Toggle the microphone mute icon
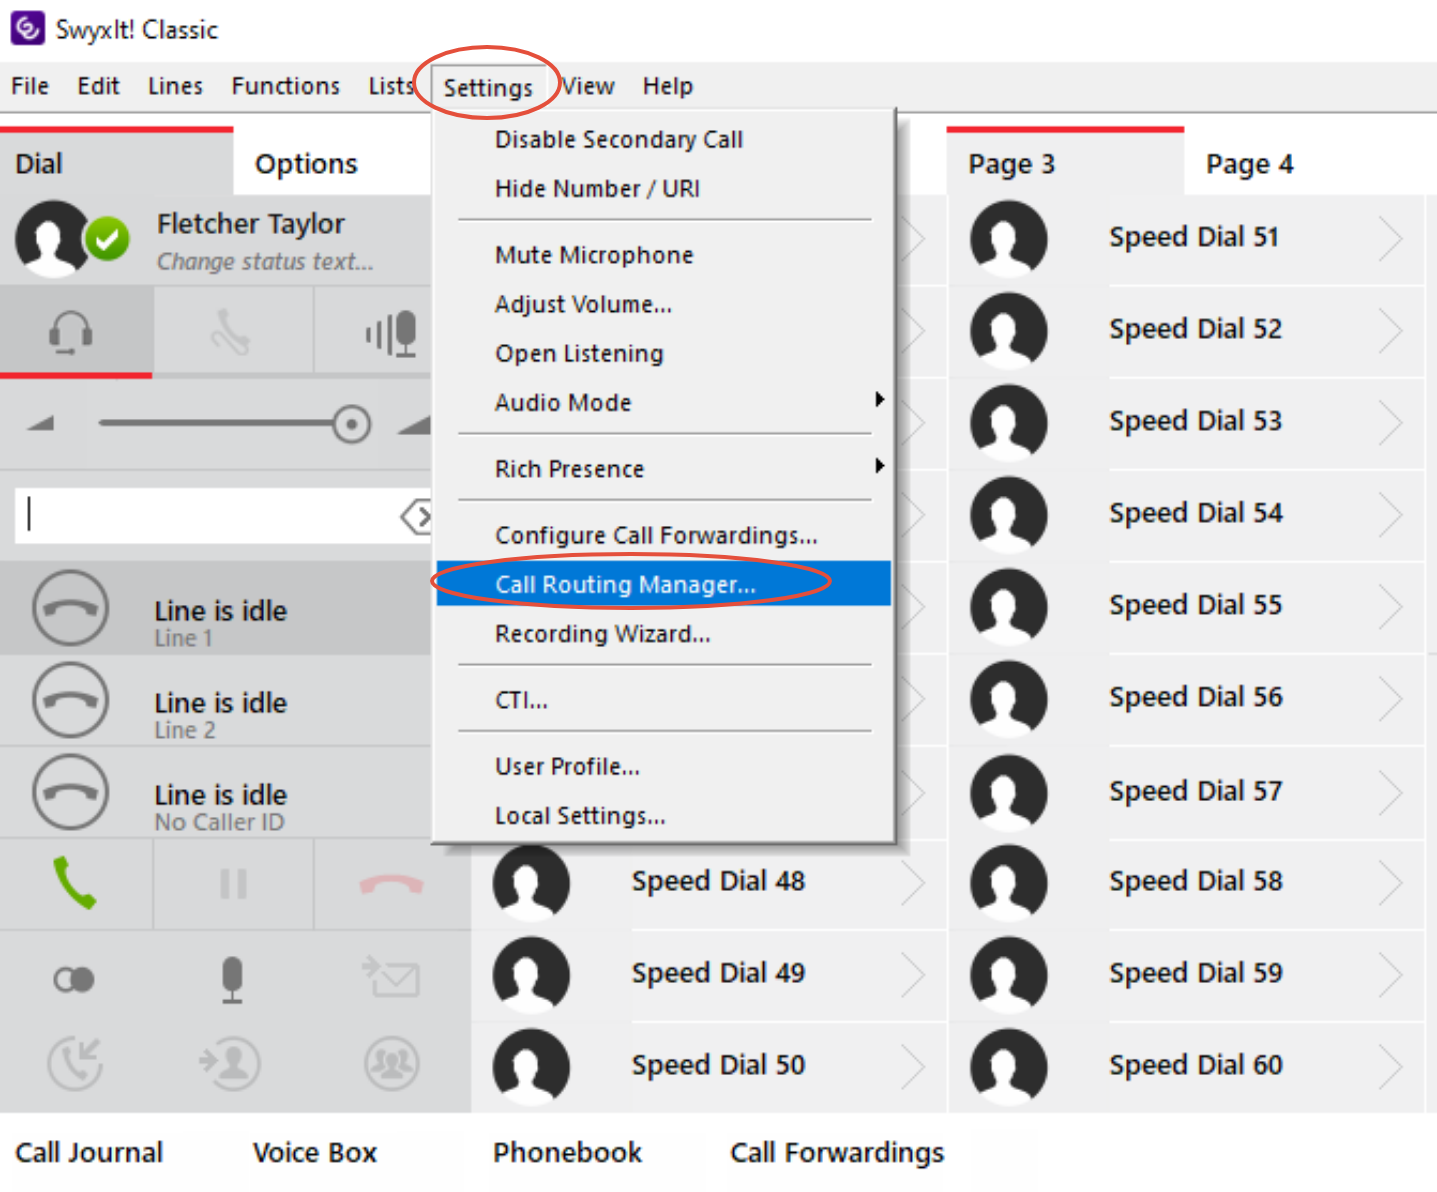 (232, 980)
